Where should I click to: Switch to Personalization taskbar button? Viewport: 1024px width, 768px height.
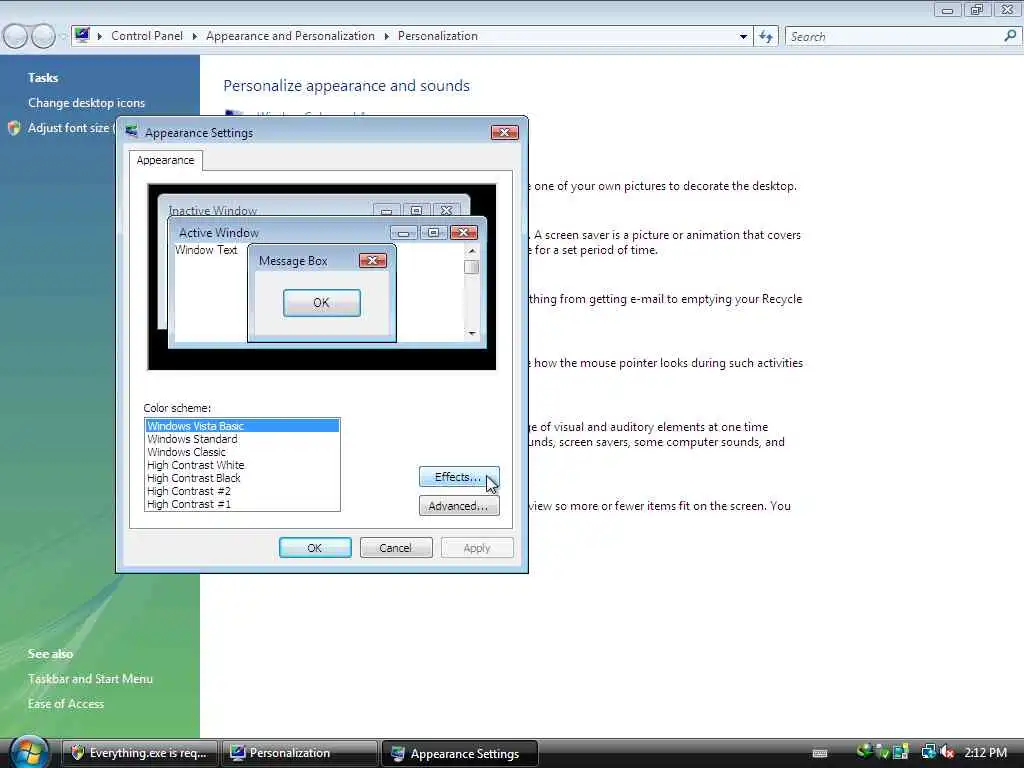(300, 753)
